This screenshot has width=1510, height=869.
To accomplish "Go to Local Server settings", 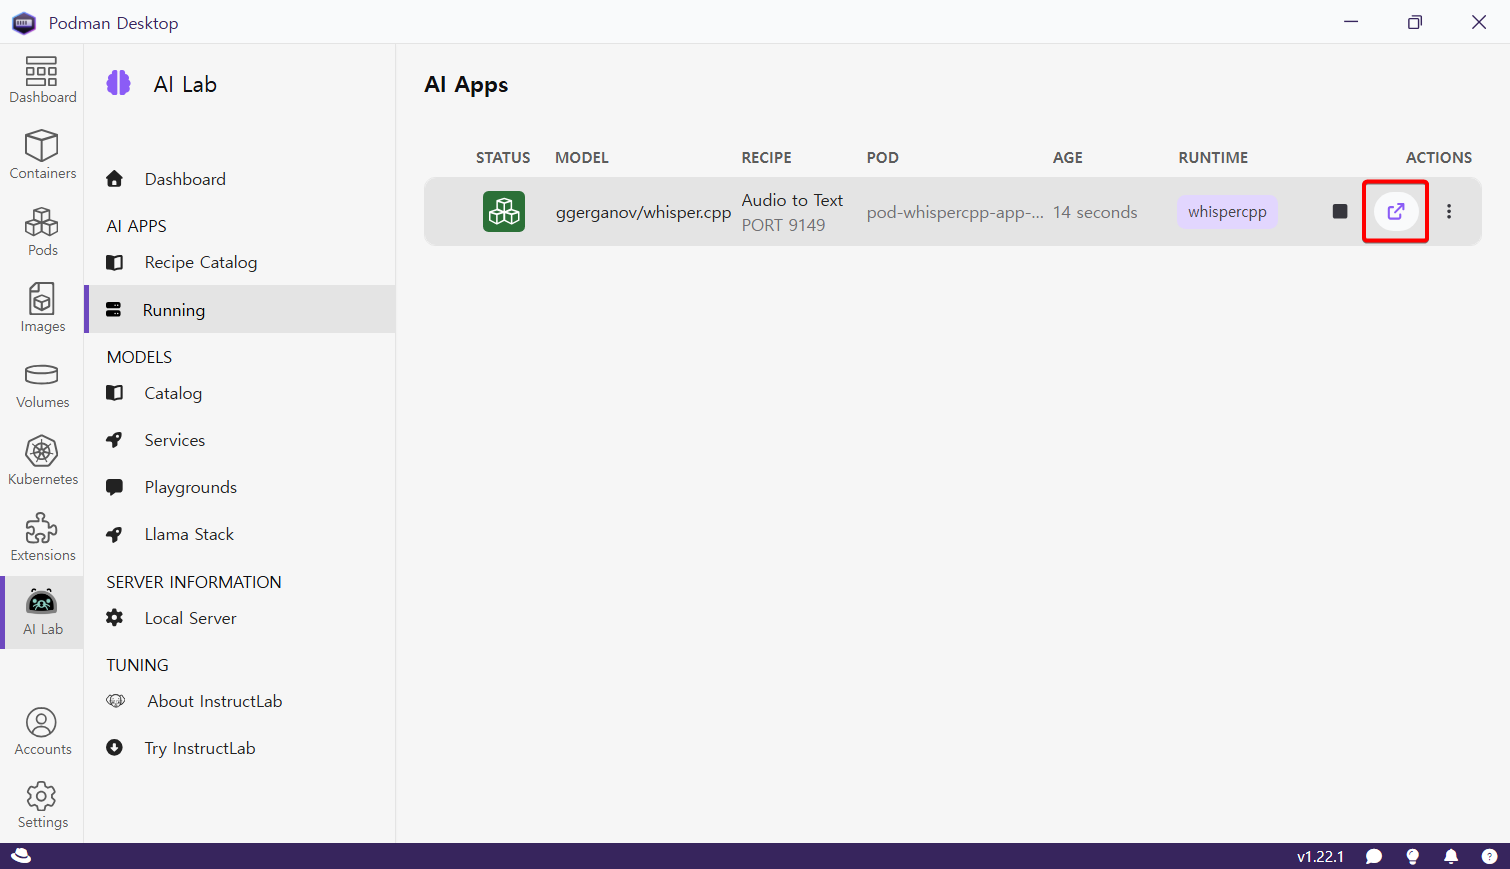I will (x=190, y=618).
